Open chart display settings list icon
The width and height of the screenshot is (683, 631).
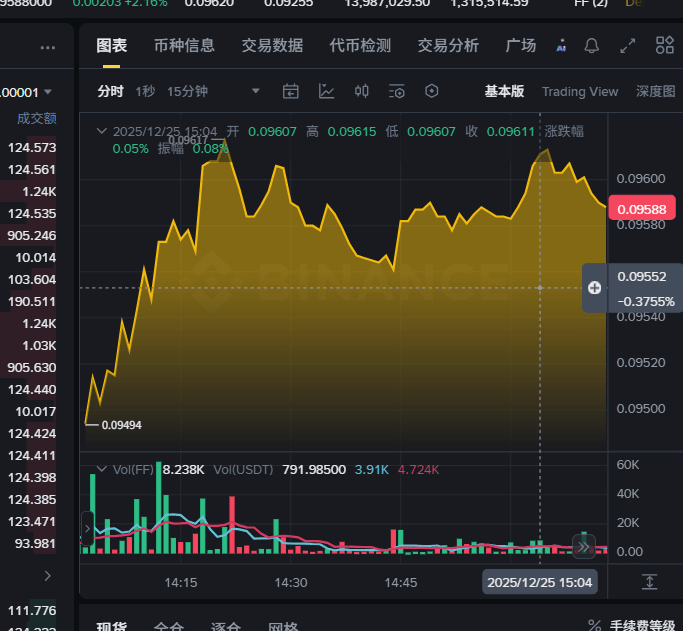[396, 91]
